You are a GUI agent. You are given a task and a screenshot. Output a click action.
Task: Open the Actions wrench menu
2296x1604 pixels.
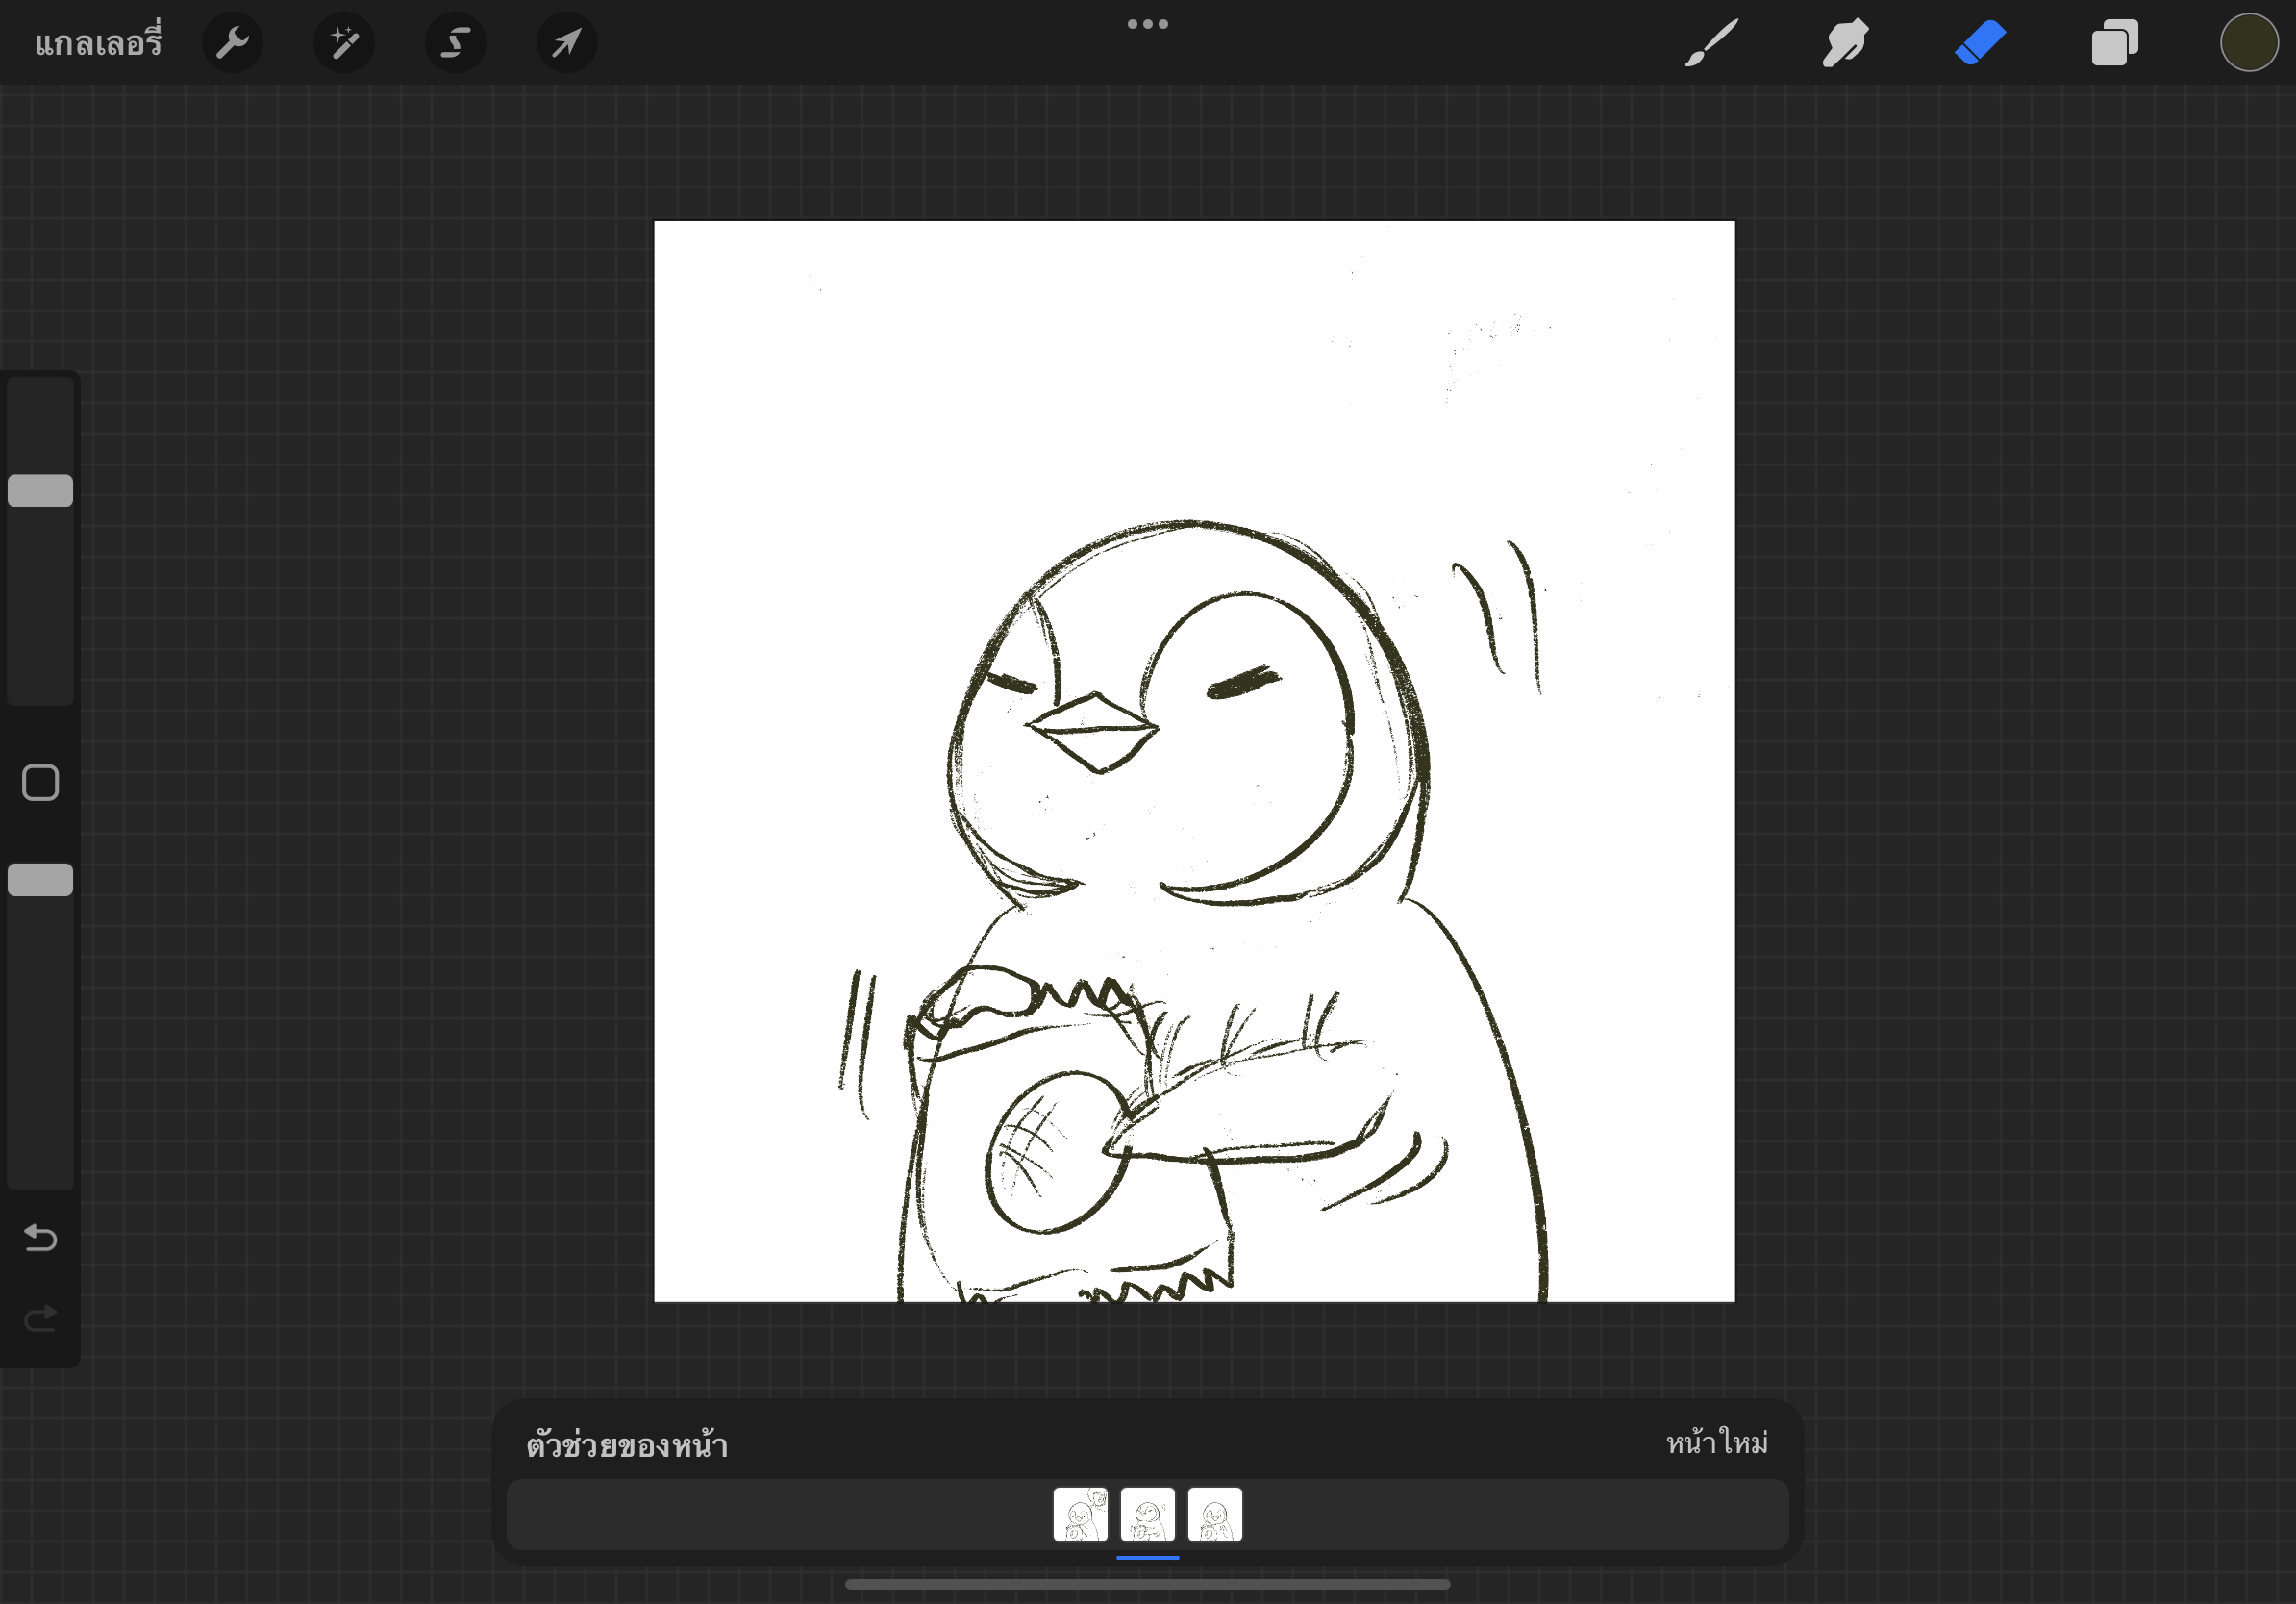coord(232,43)
